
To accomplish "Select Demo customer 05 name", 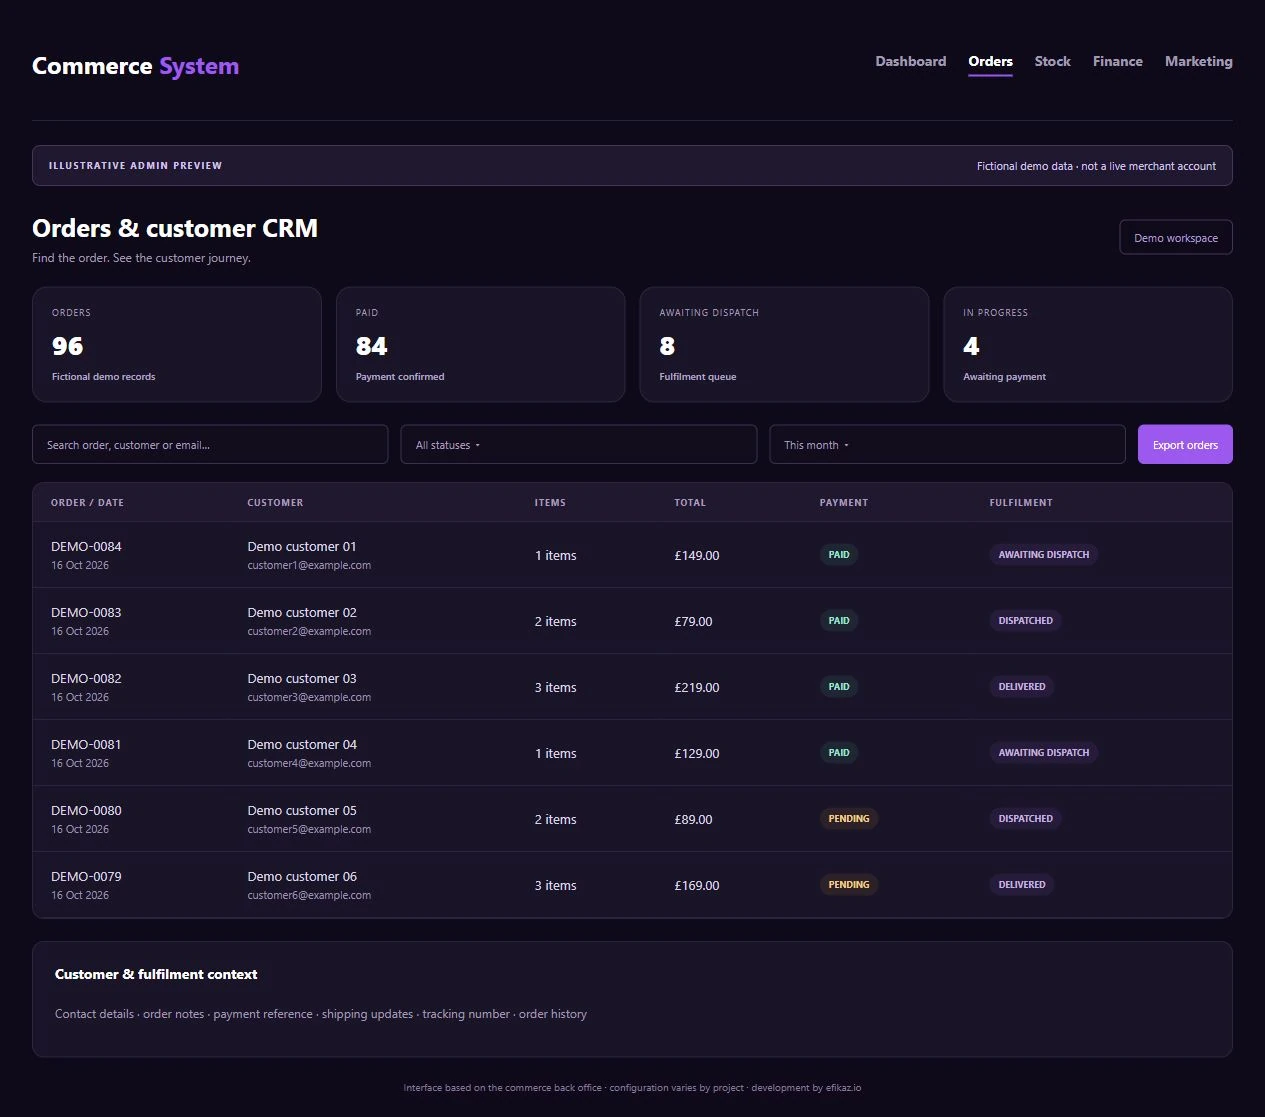I will [x=302, y=811].
